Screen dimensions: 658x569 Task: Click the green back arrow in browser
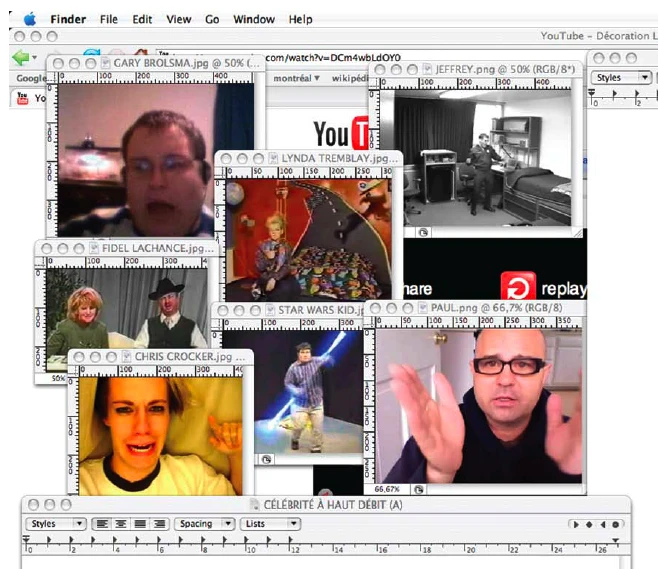(x=20, y=58)
